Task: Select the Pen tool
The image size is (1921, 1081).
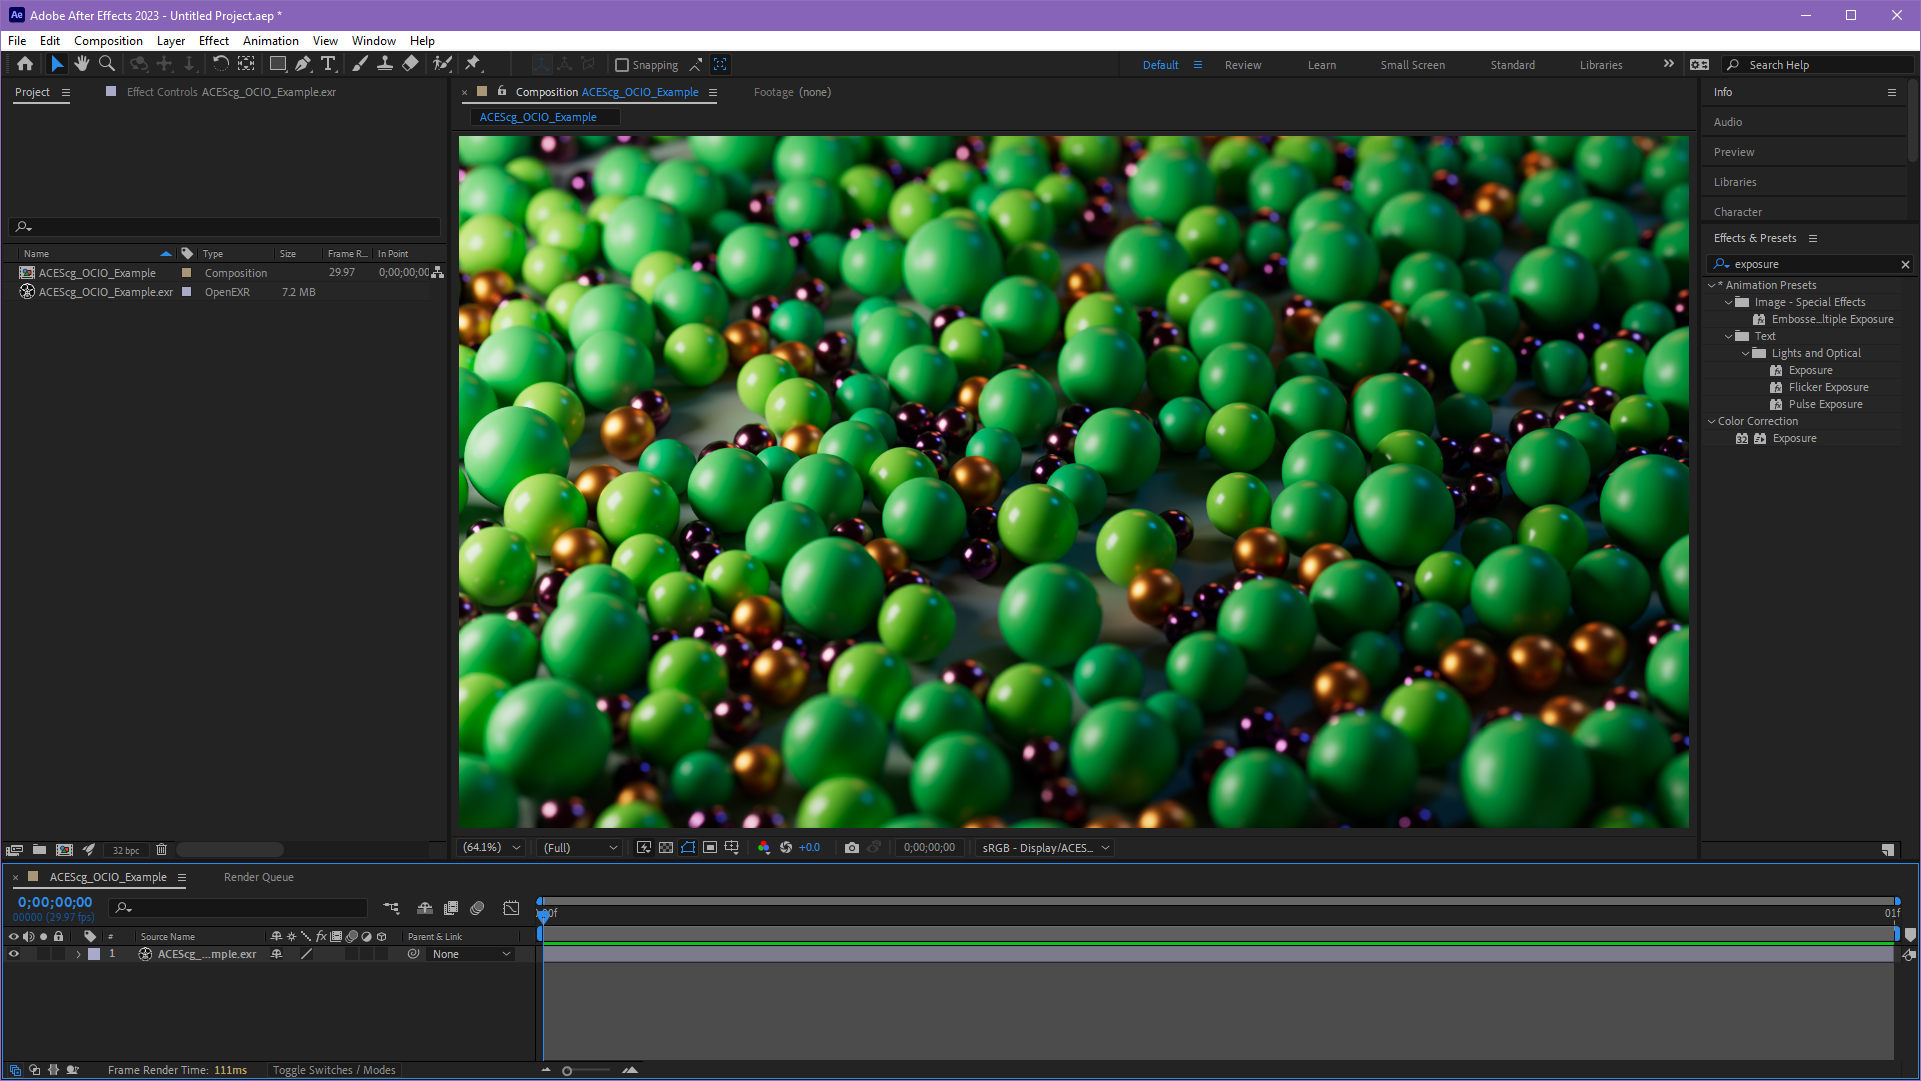Action: coord(302,64)
